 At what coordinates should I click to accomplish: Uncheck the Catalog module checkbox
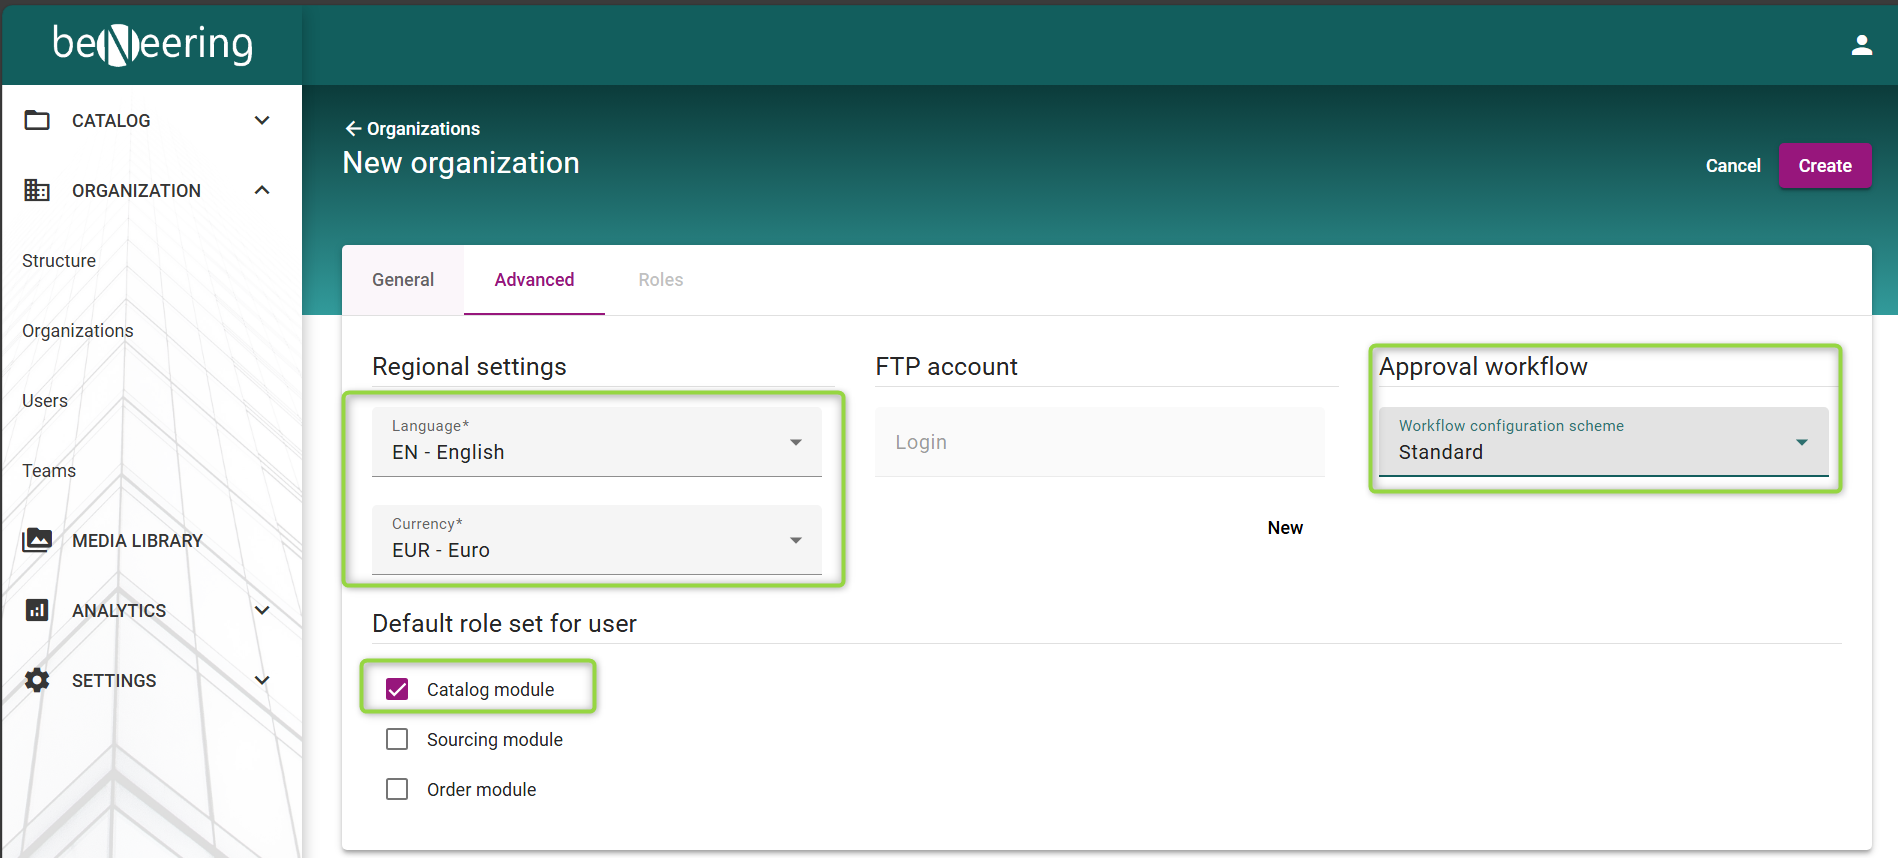[397, 689]
